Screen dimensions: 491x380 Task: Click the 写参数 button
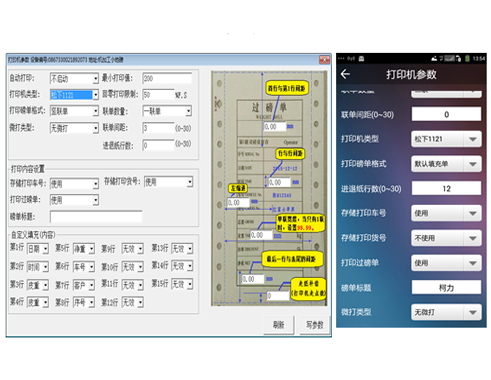tap(315, 325)
